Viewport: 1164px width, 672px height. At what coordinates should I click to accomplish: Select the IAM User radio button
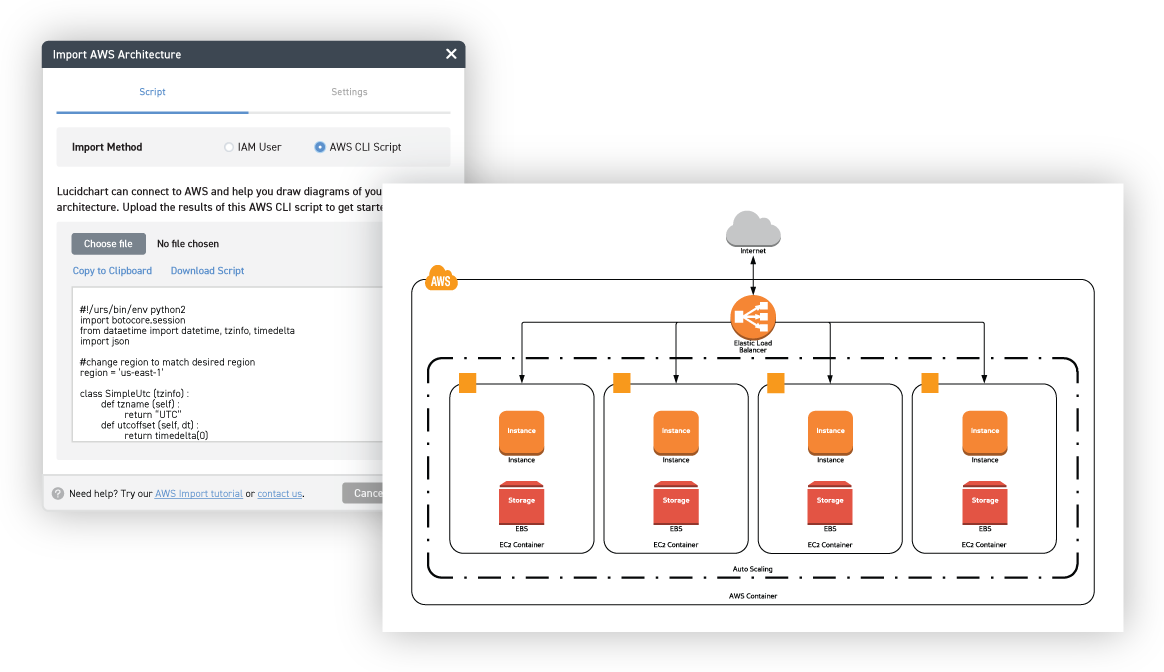(229, 147)
